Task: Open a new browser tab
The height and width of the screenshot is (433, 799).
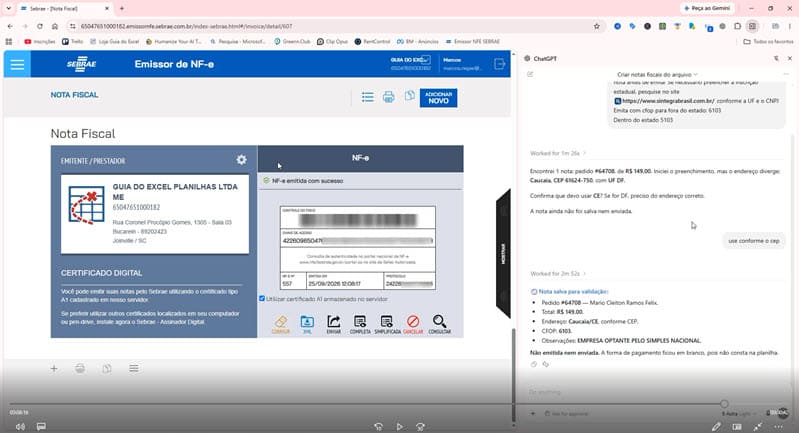Action: pos(122,9)
